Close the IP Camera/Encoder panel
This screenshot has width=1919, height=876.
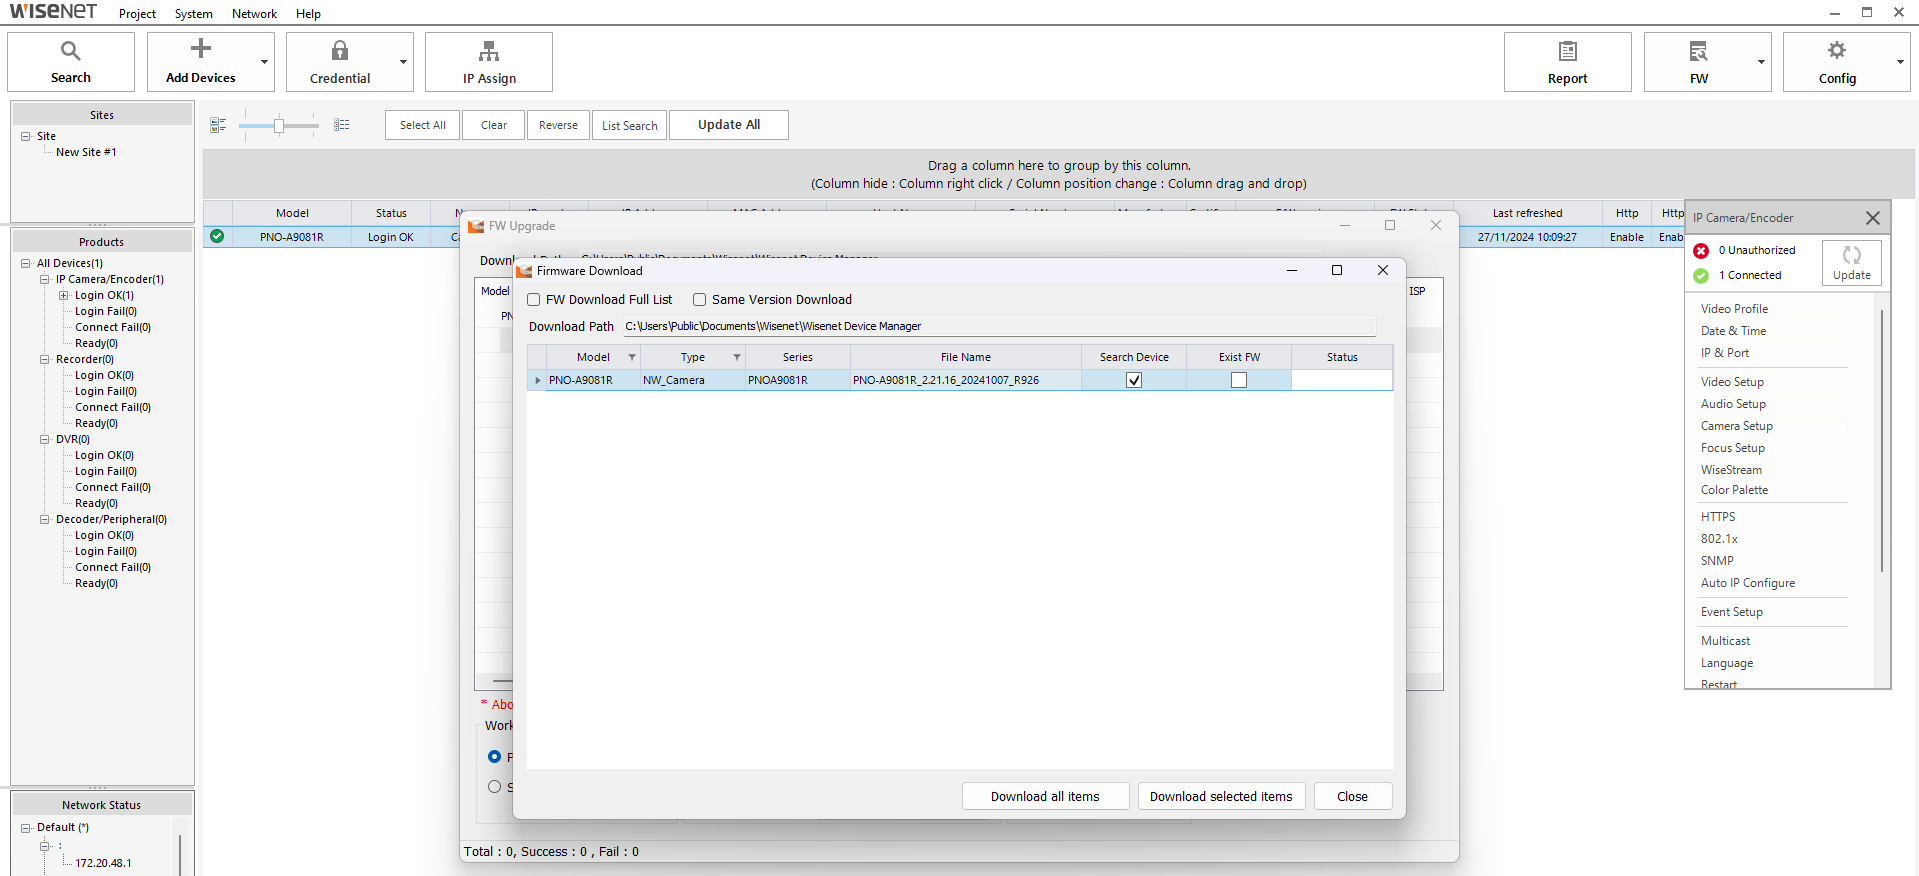tap(1872, 217)
